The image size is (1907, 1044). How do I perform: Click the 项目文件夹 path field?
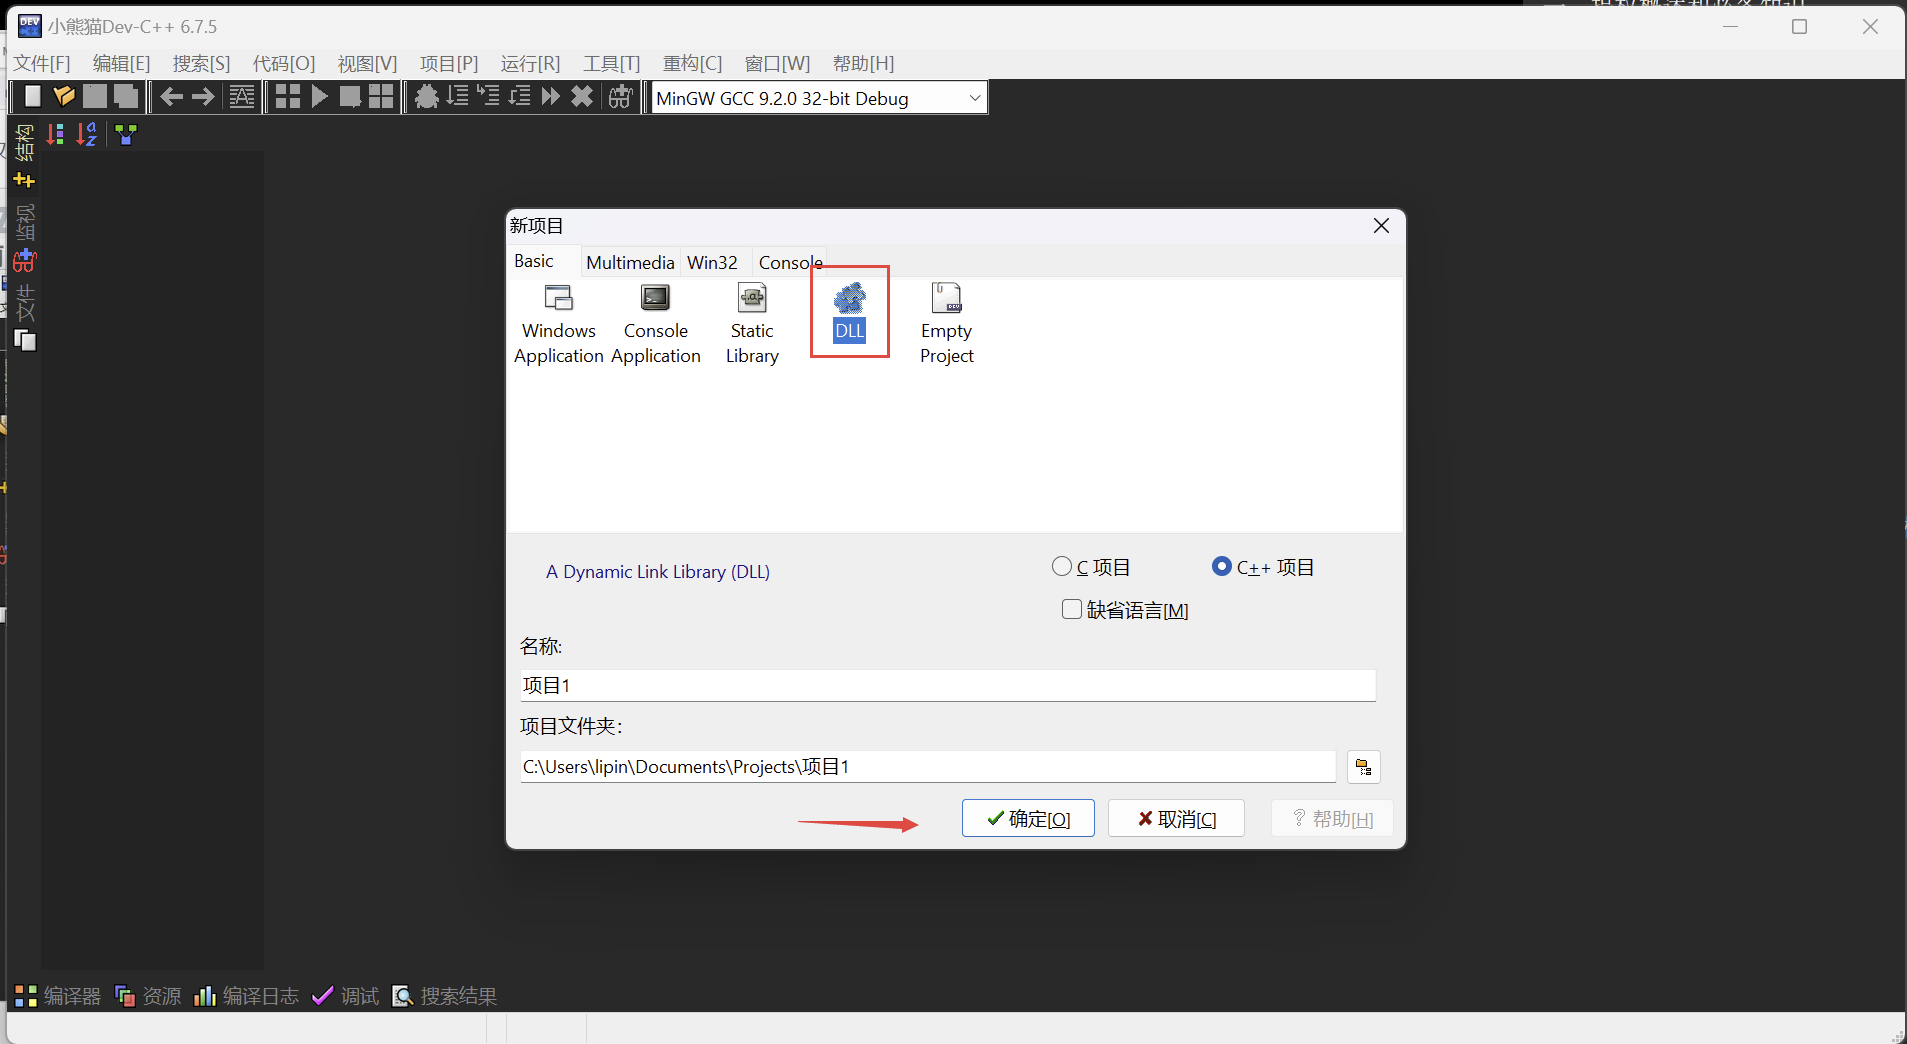point(928,767)
